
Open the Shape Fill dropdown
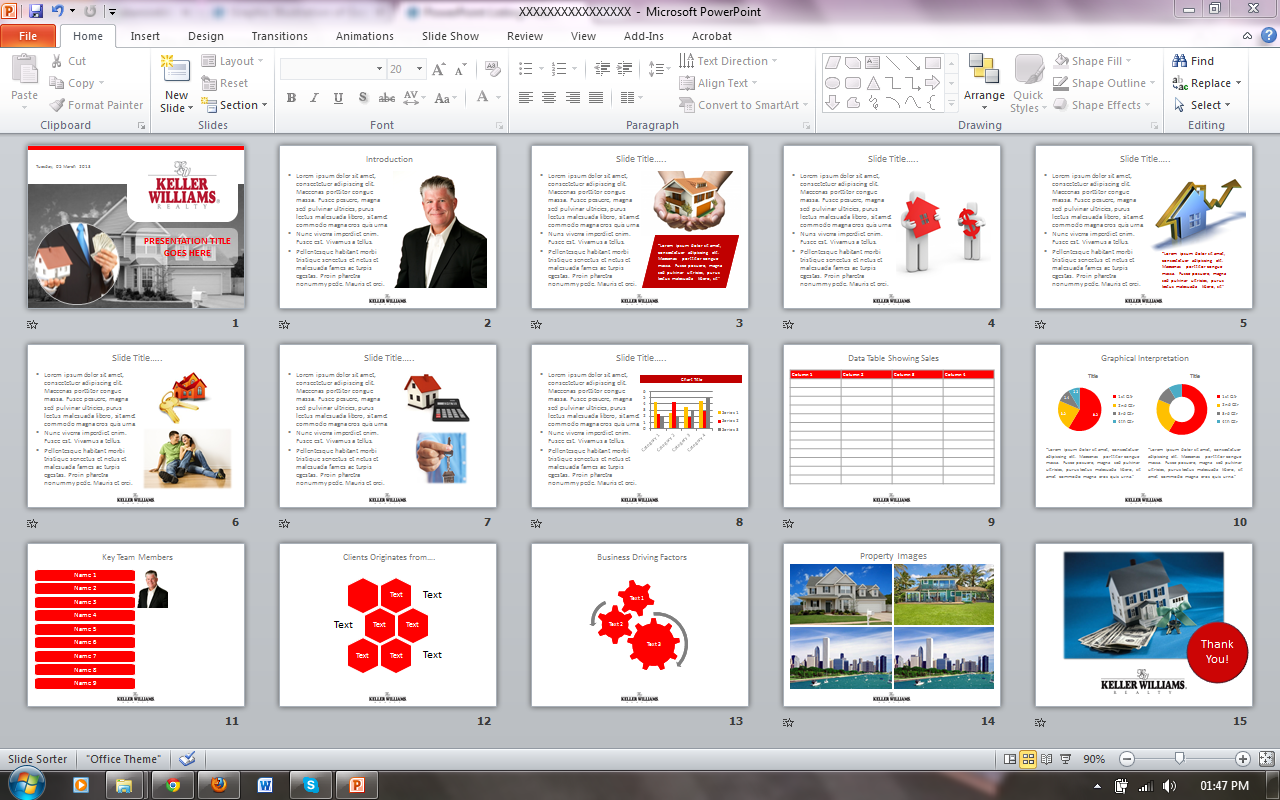pos(1094,61)
